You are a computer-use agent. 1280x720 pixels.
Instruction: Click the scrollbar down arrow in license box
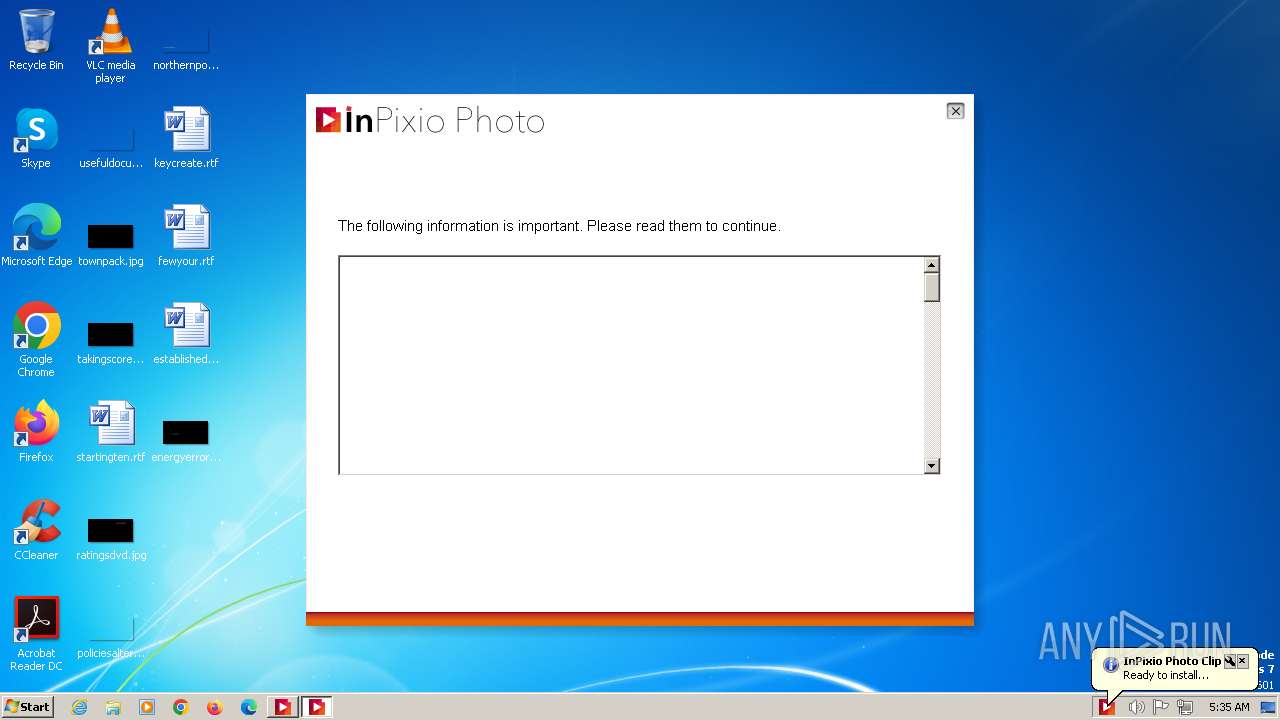[x=931, y=465]
